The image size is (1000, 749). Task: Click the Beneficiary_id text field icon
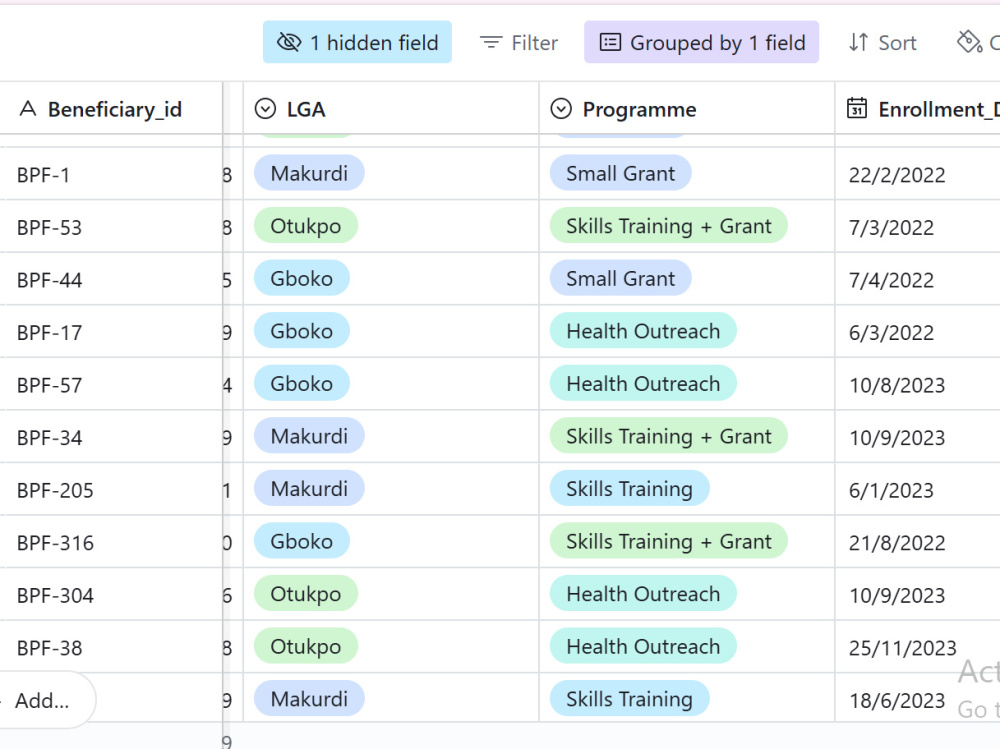(x=27, y=108)
